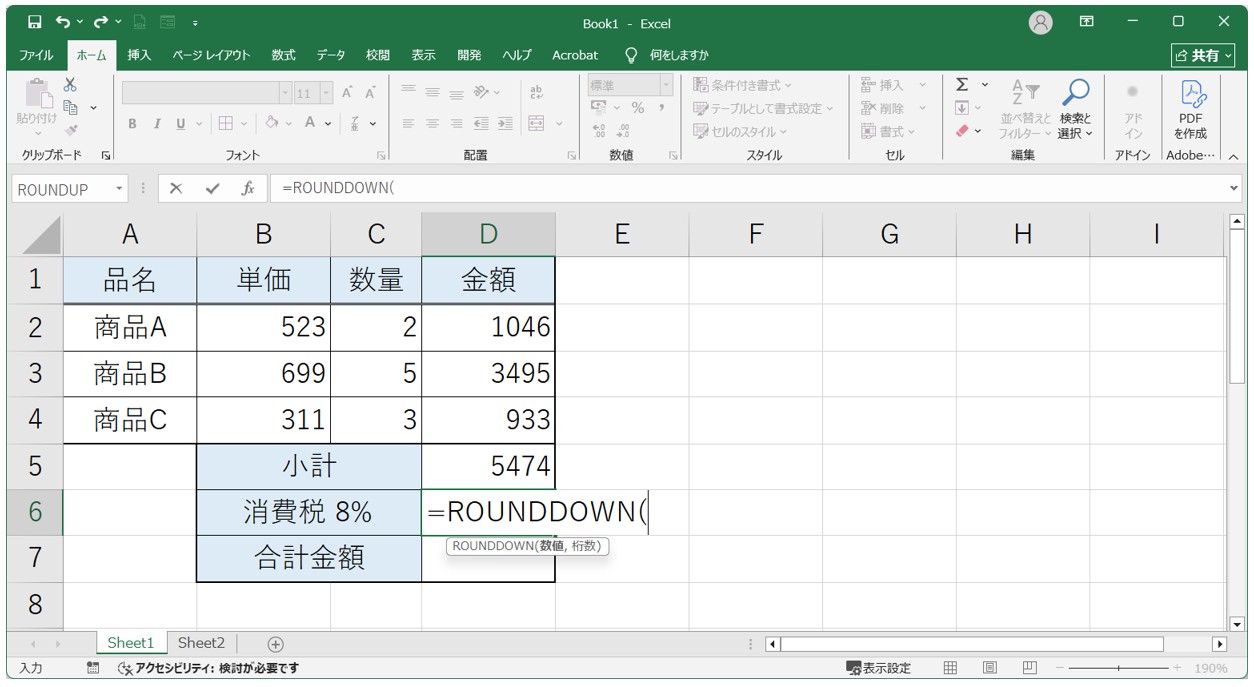This screenshot has height=687, width=1254.
Task: Switch to page layout view icon
Action: (989, 668)
